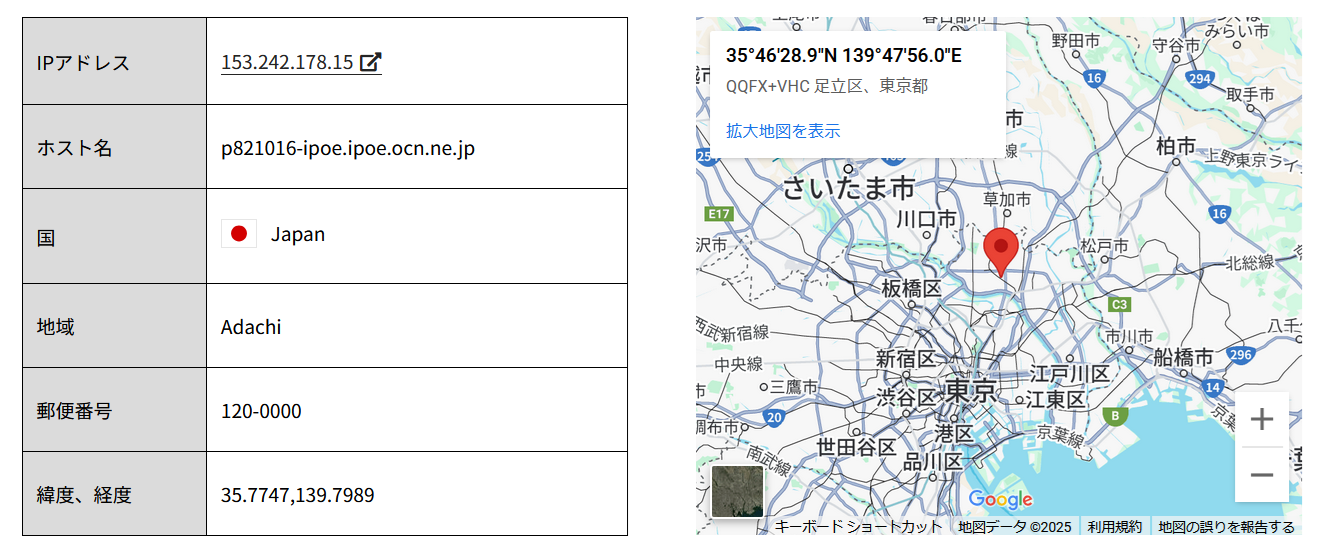Click the Adachi region value
The height and width of the screenshot is (547, 1322).
[251, 326]
